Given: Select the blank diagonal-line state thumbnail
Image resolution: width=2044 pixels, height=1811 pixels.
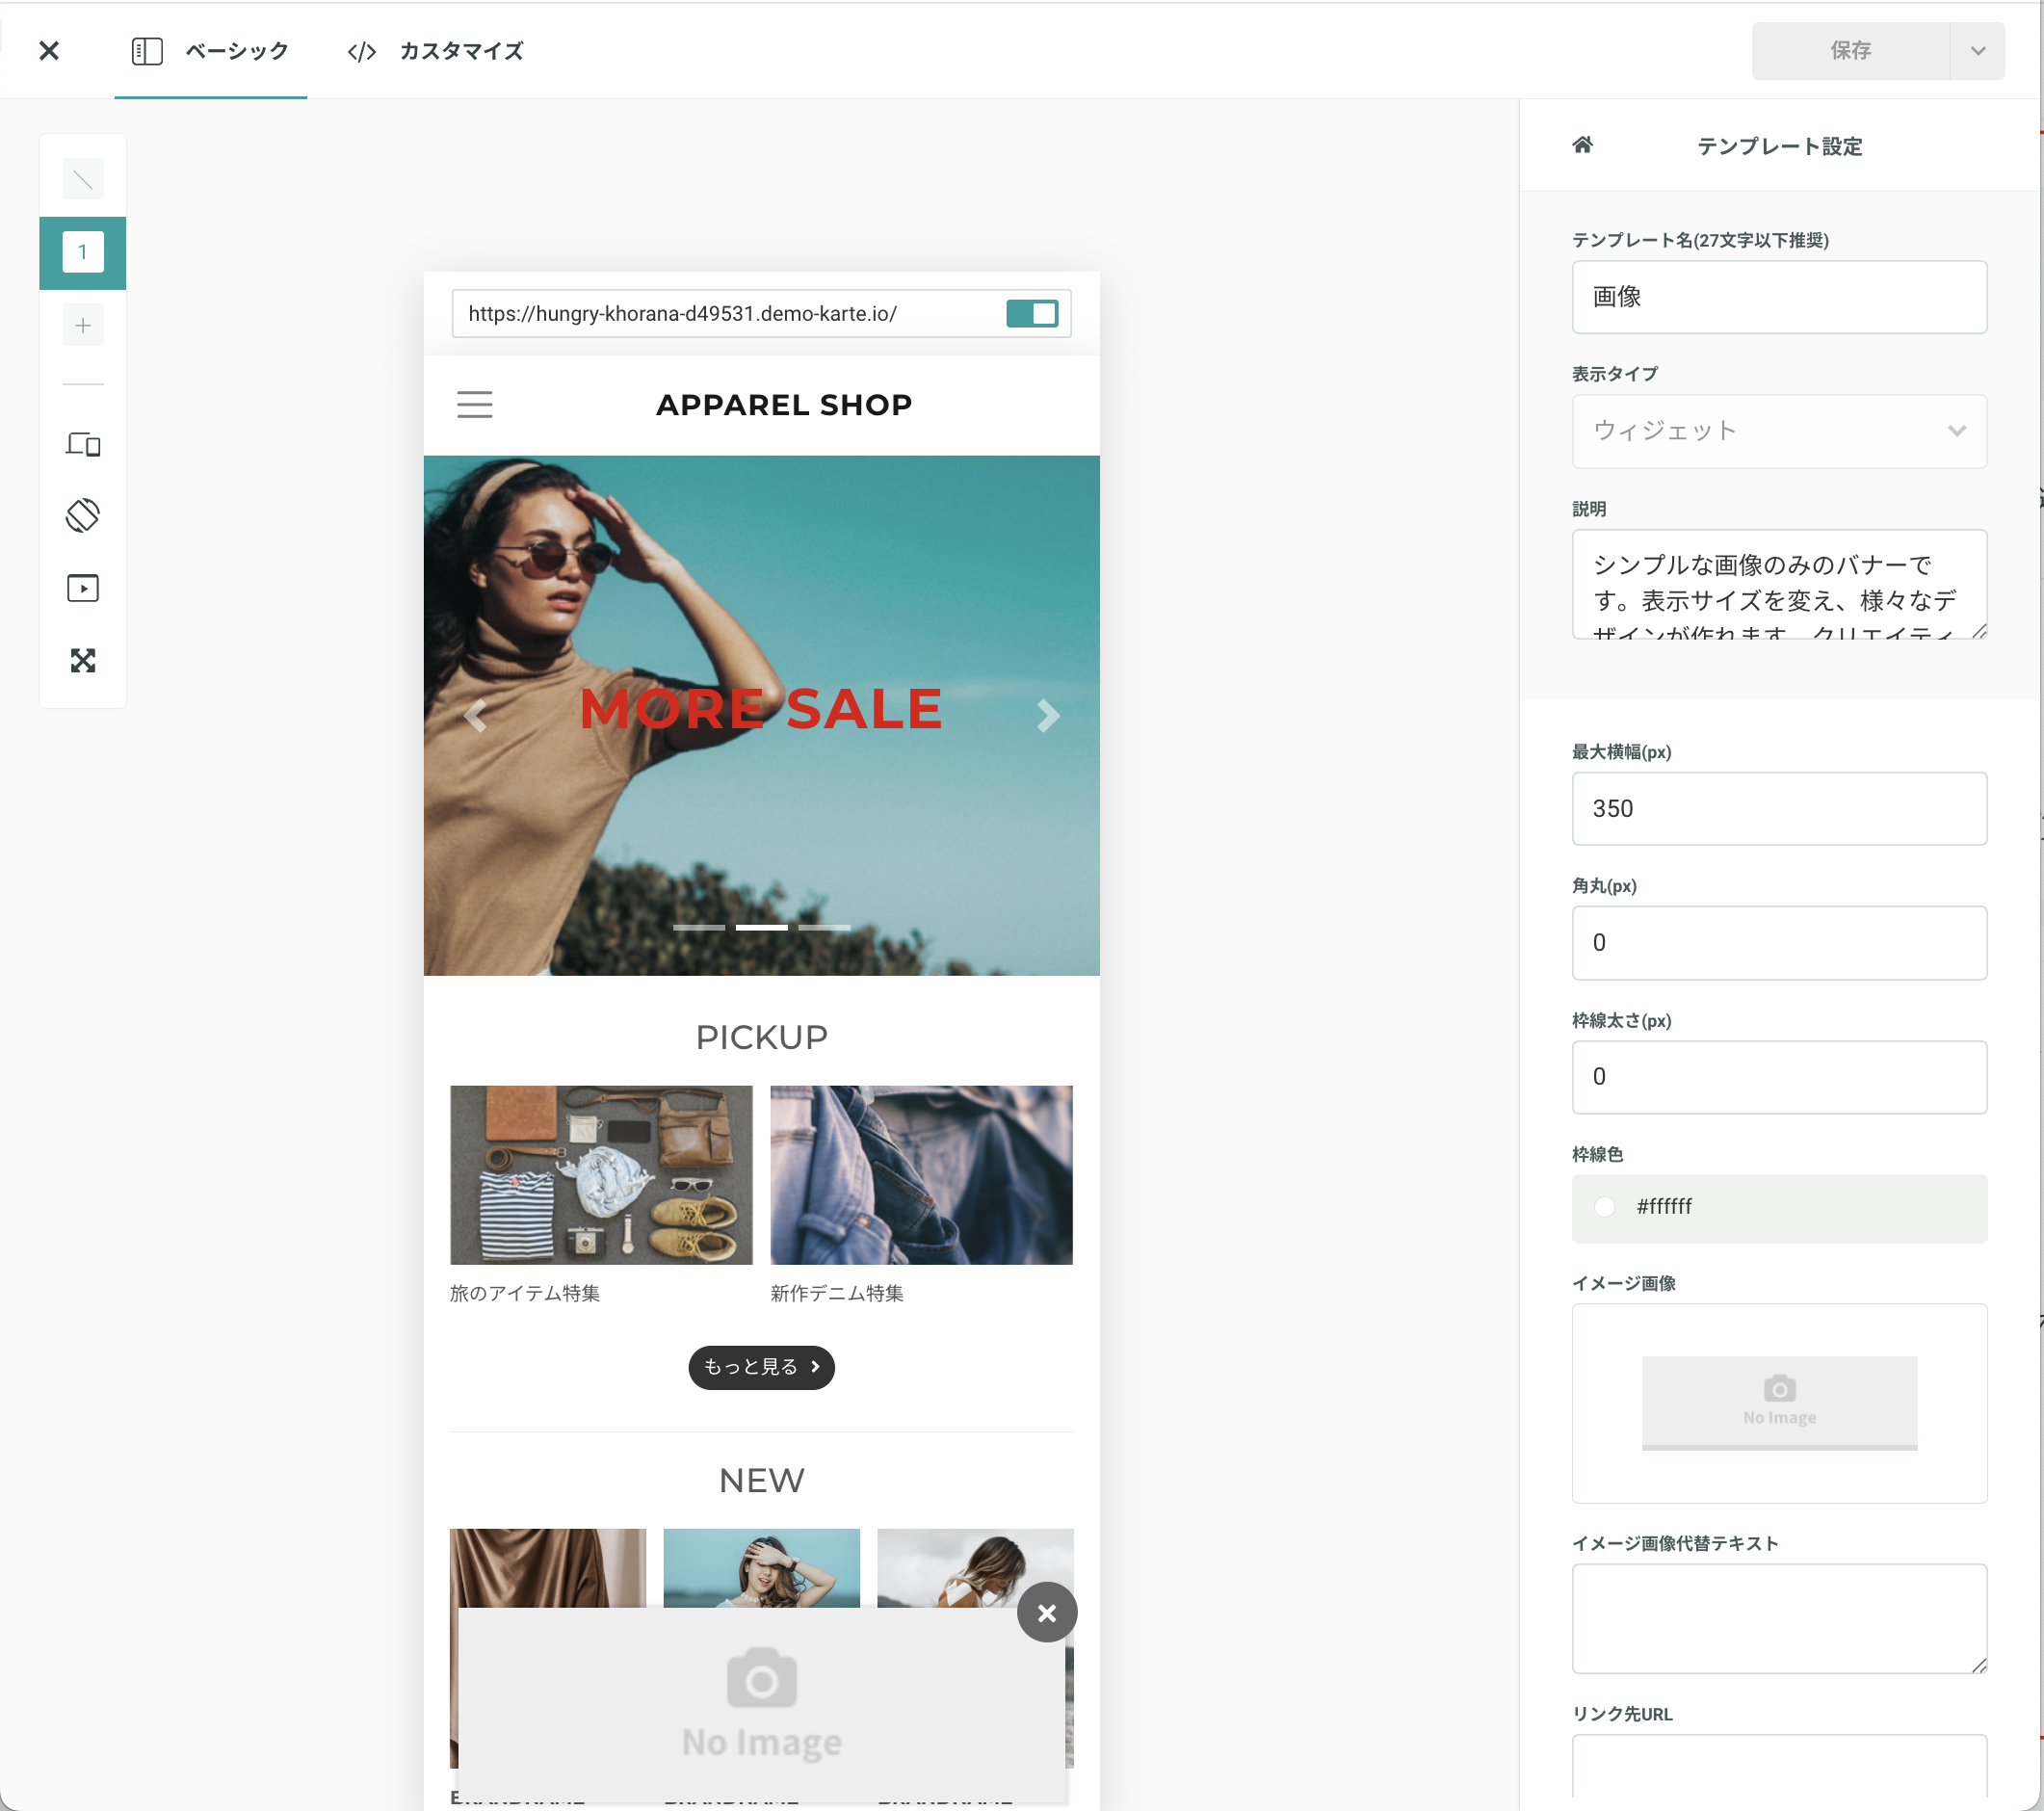Looking at the screenshot, I should [x=83, y=179].
